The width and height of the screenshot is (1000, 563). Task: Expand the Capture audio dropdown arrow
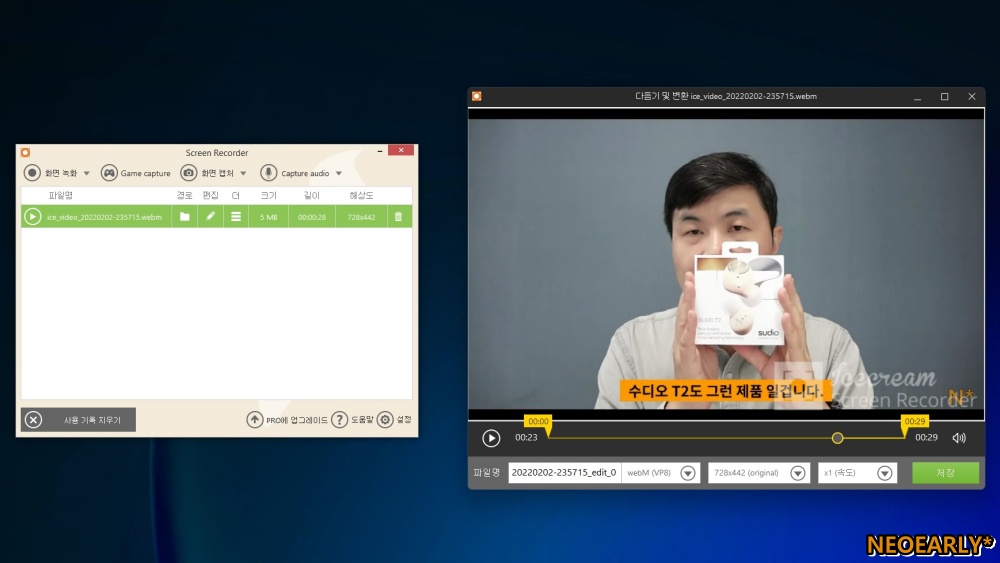click(339, 173)
